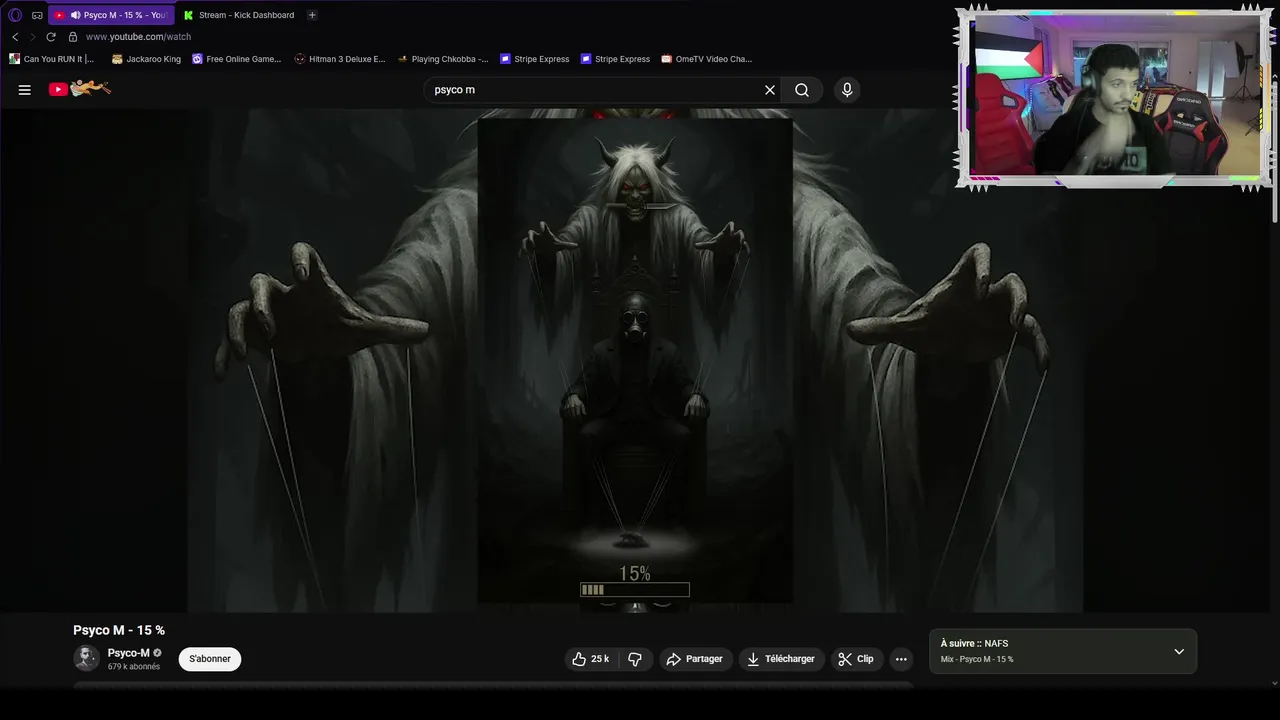The image size is (1280, 720).
Task: Mute the Psyco M tab audio icon
Action: pos(75,15)
